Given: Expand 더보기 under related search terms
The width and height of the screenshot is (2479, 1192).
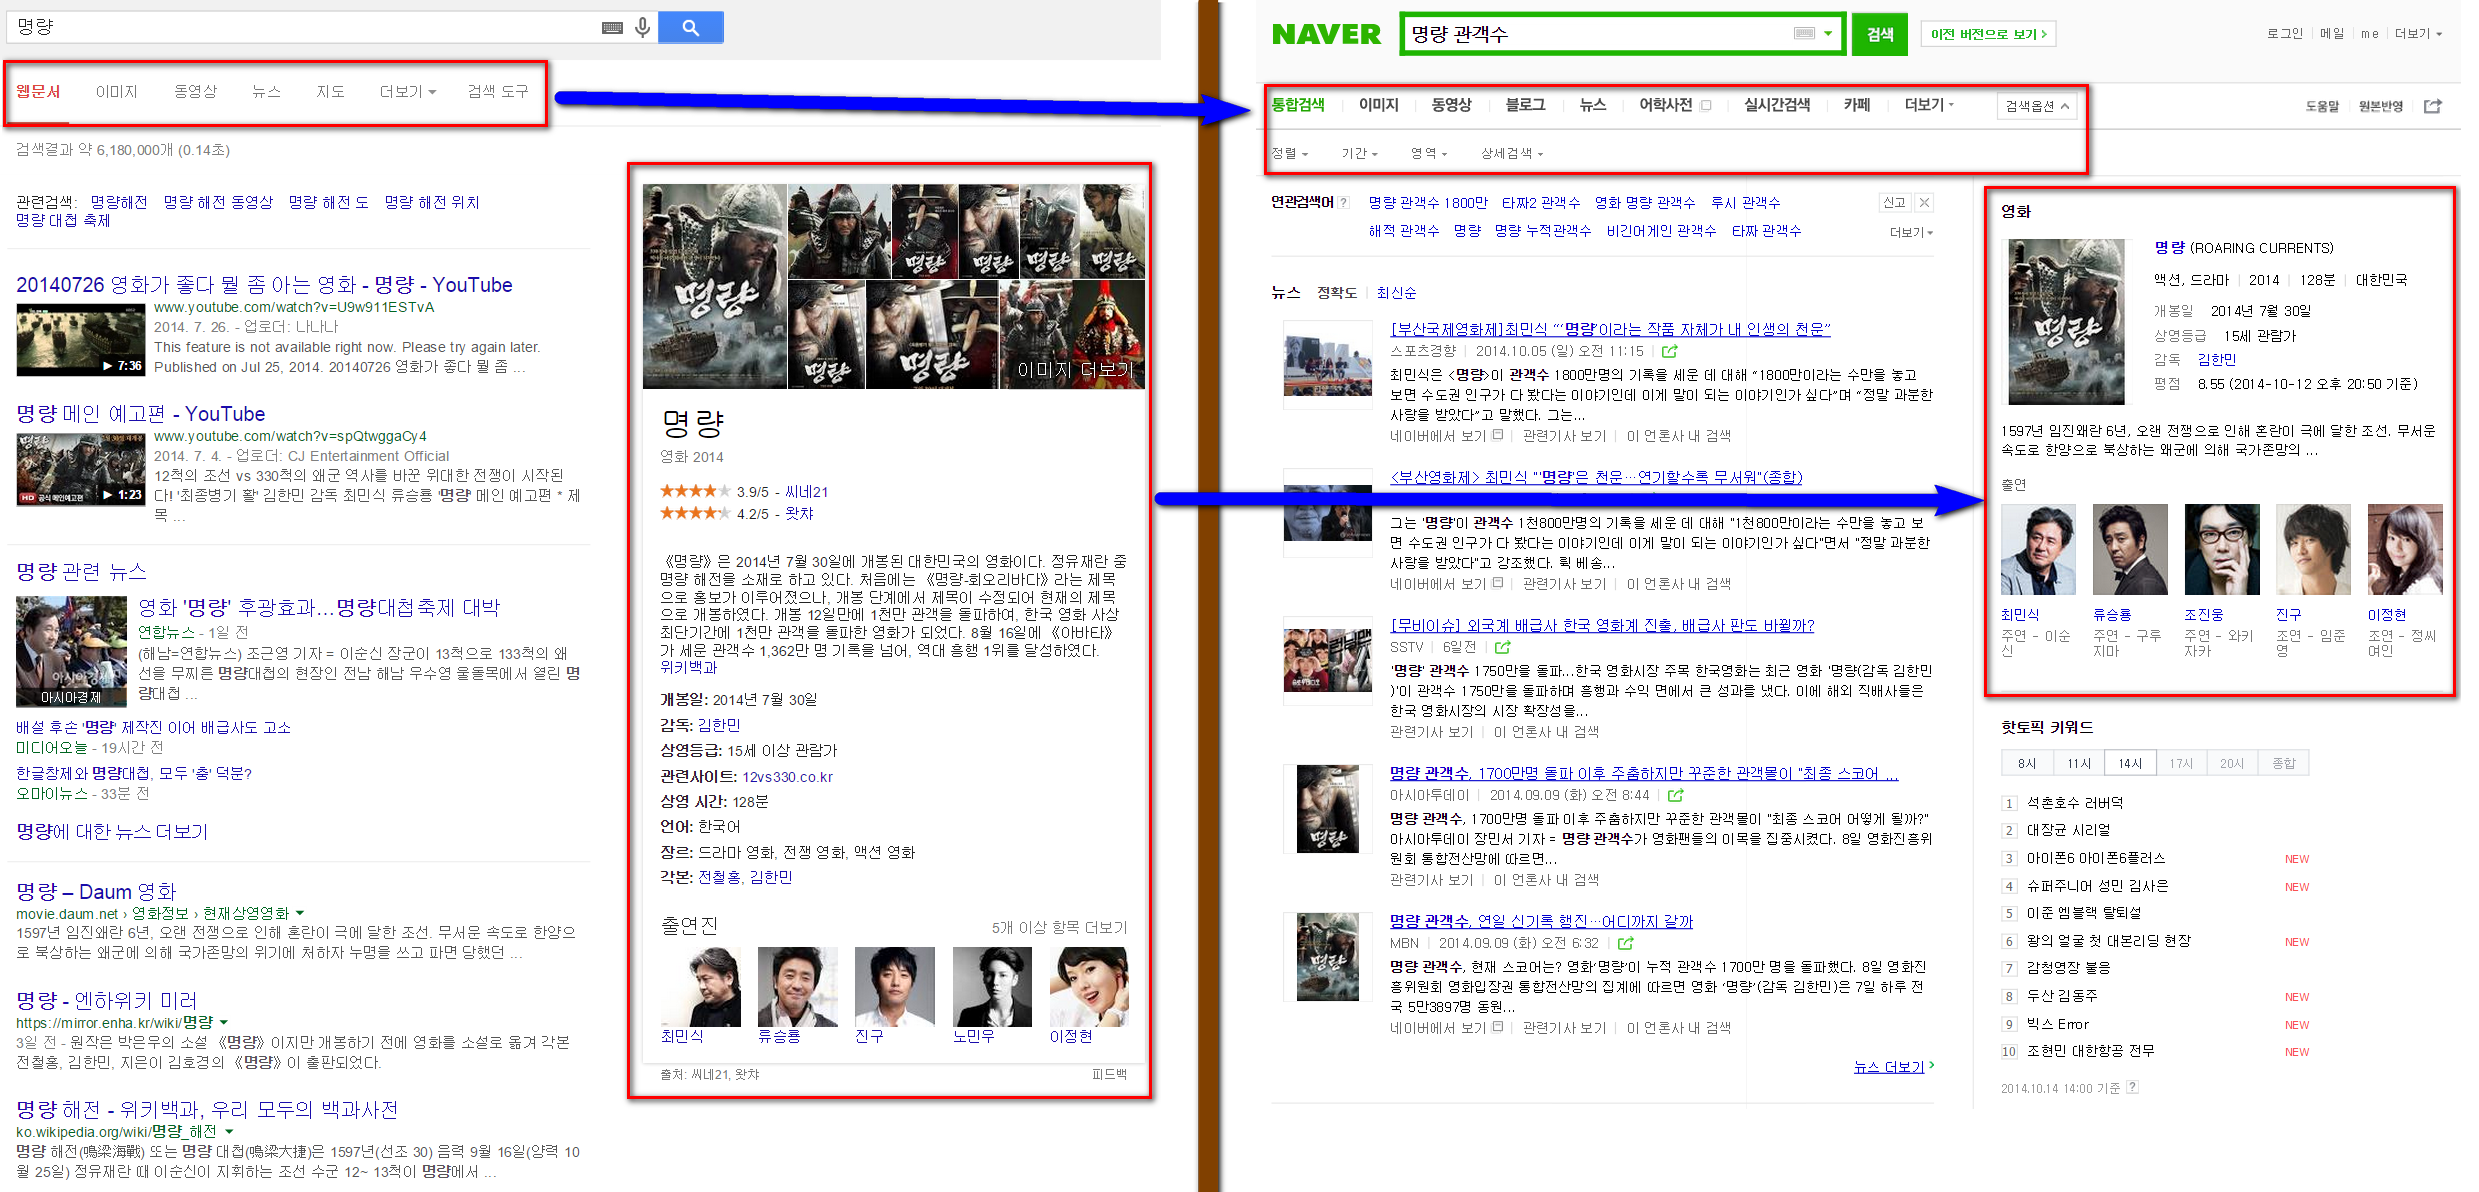Looking at the screenshot, I should pos(1911,232).
